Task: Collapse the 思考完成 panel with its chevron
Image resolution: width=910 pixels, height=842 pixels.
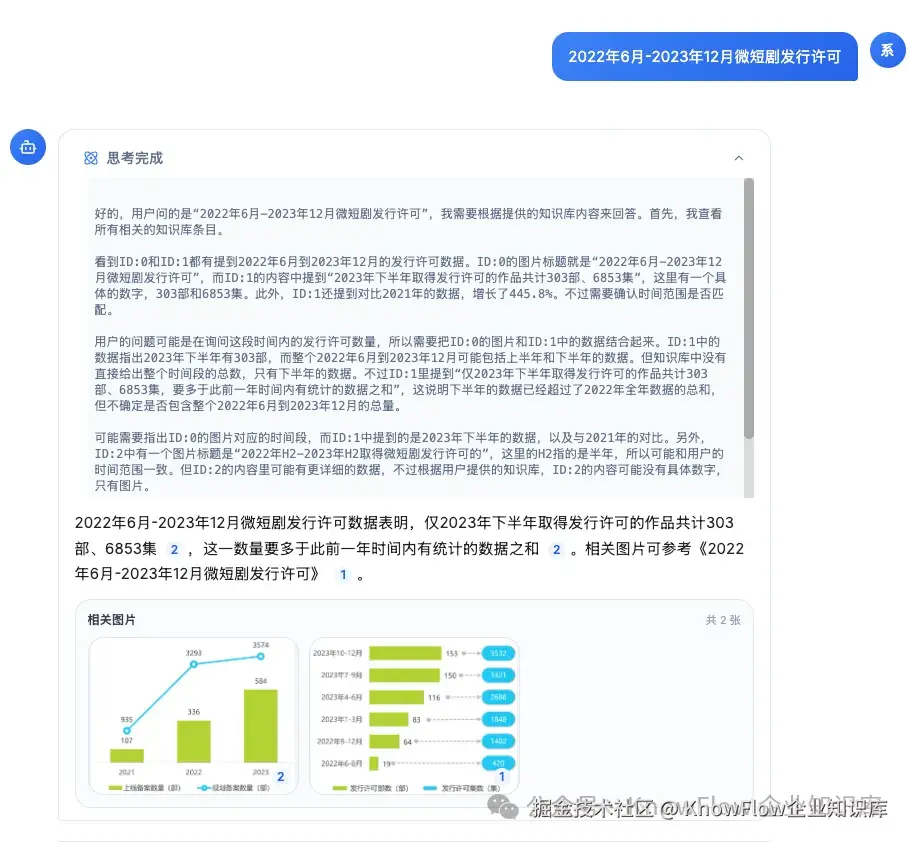Action: (x=739, y=157)
